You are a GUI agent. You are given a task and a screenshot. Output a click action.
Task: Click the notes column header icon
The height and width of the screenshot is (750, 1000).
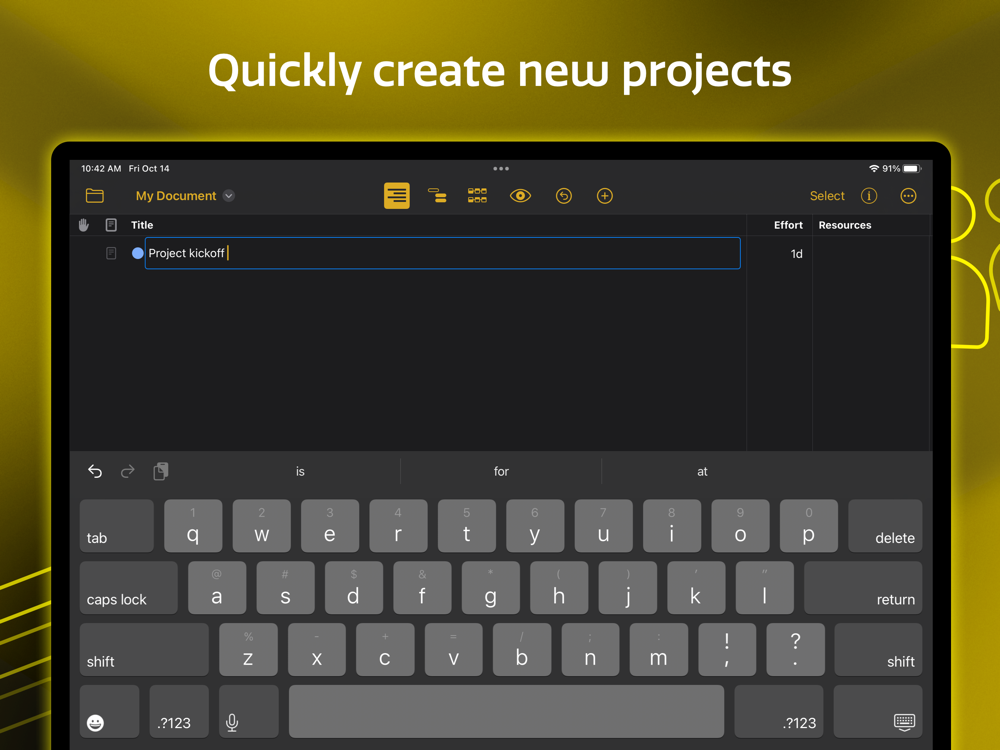111,225
